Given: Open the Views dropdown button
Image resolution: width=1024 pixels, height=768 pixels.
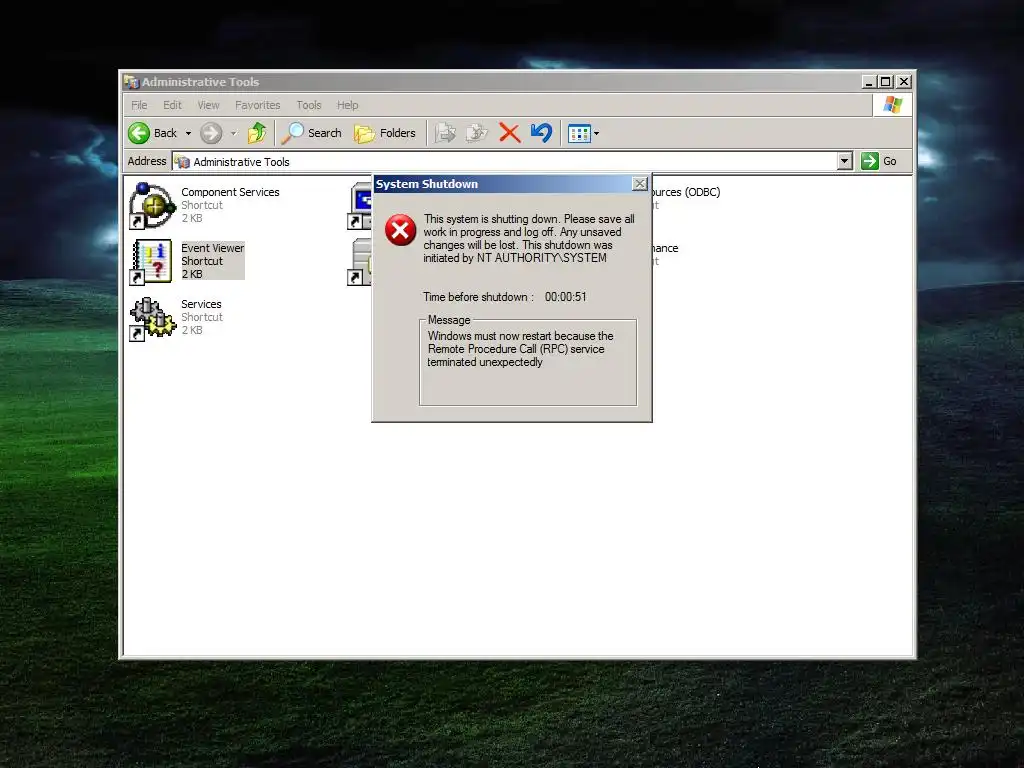Looking at the screenshot, I should coord(583,133).
